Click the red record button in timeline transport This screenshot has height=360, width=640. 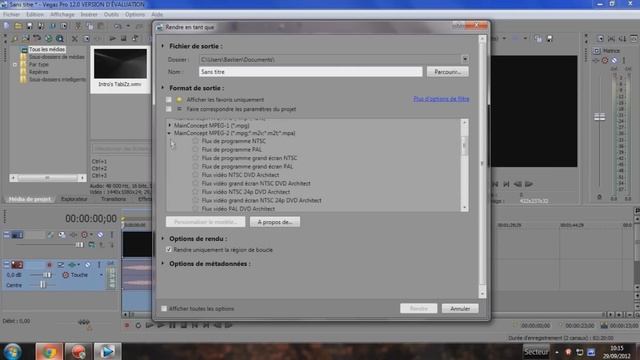coord(127,325)
